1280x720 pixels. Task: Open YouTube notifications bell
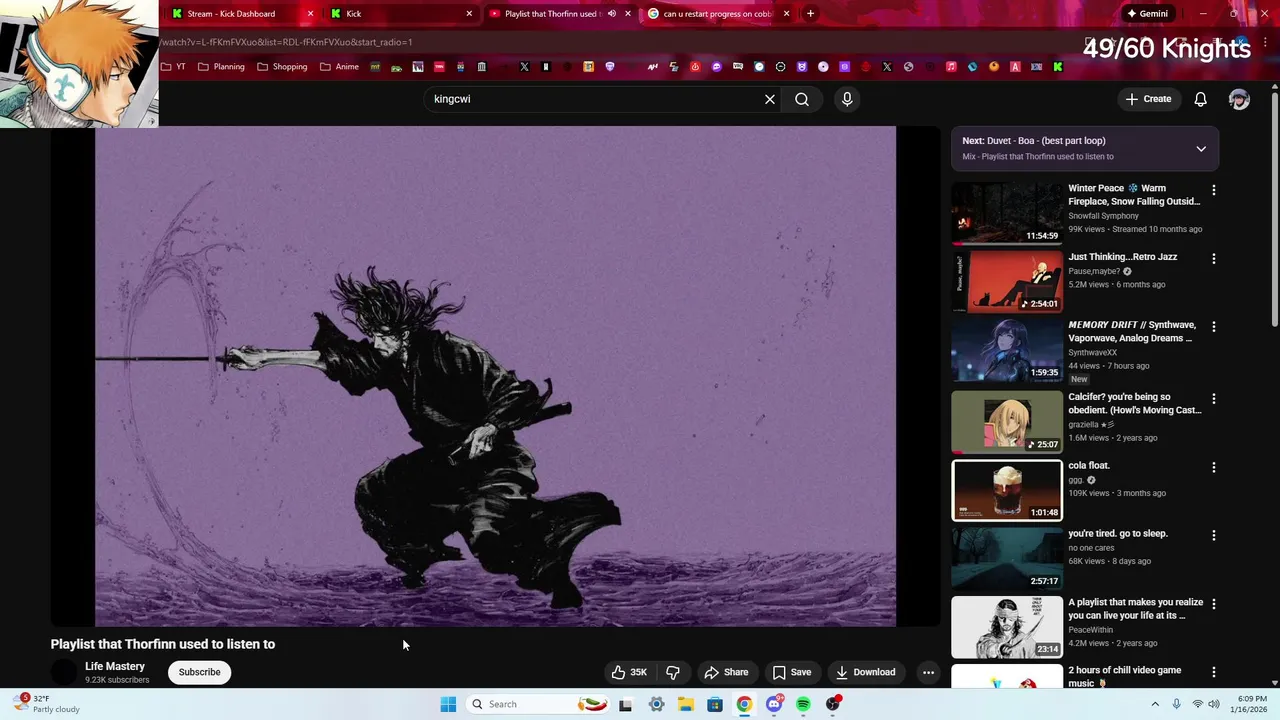[1201, 99]
